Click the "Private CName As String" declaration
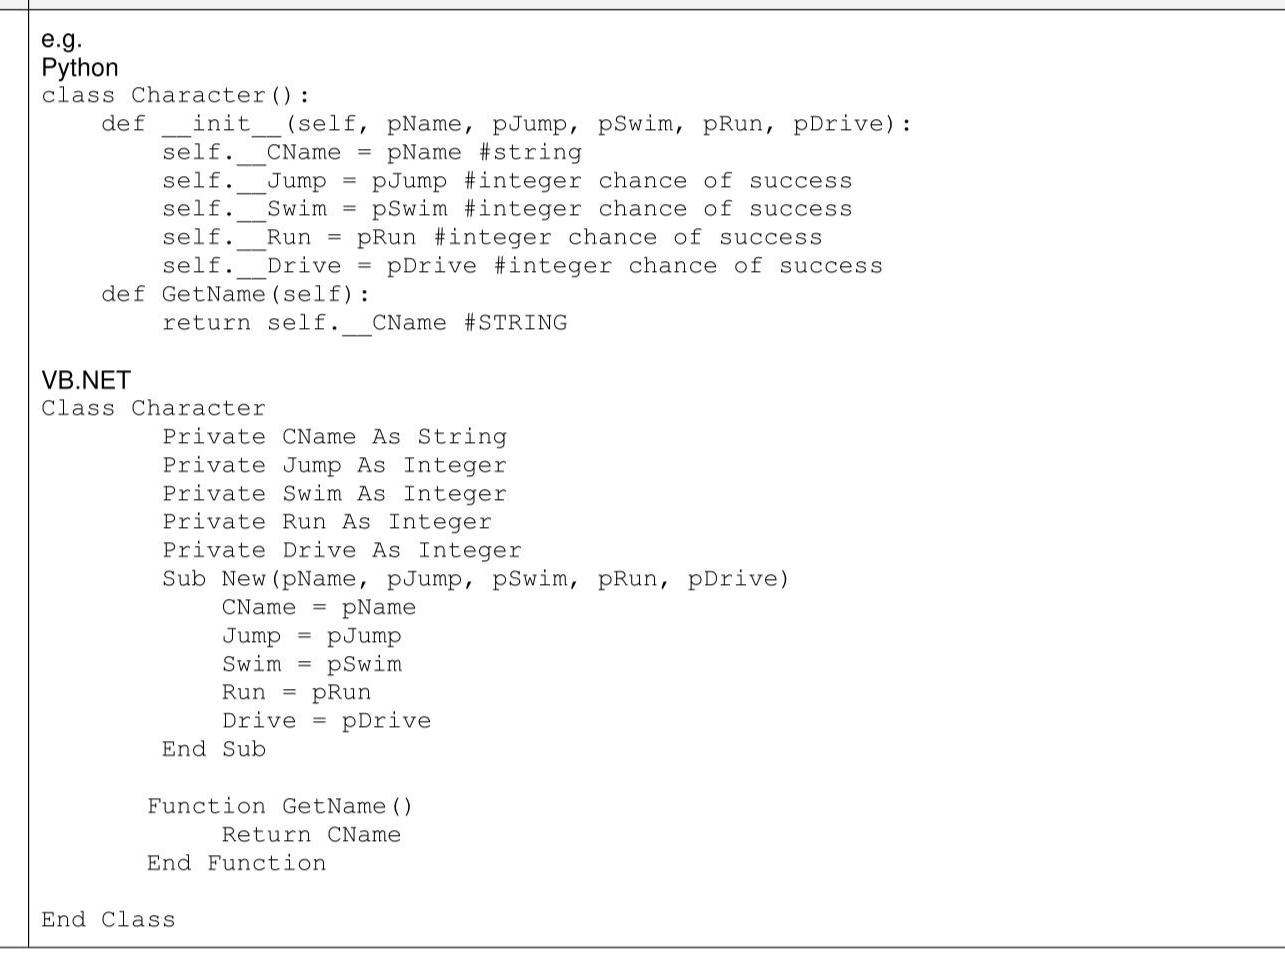The height and width of the screenshot is (956, 1285). [334, 437]
